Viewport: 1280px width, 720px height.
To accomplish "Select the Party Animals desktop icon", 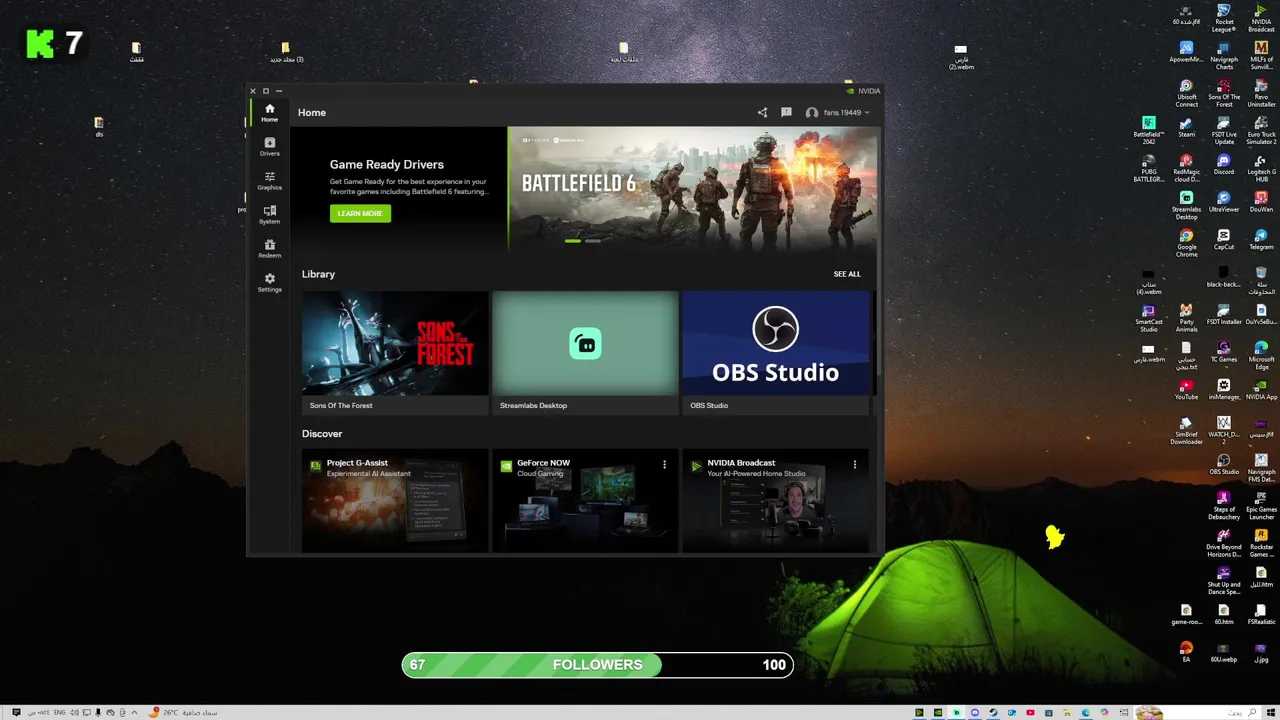I will (1186, 318).
